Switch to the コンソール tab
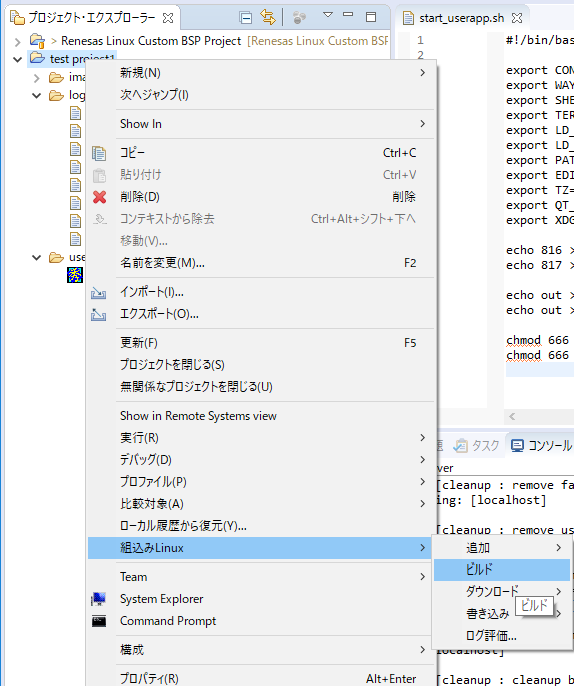The width and height of the screenshot is (574, 686). [542, 445]
